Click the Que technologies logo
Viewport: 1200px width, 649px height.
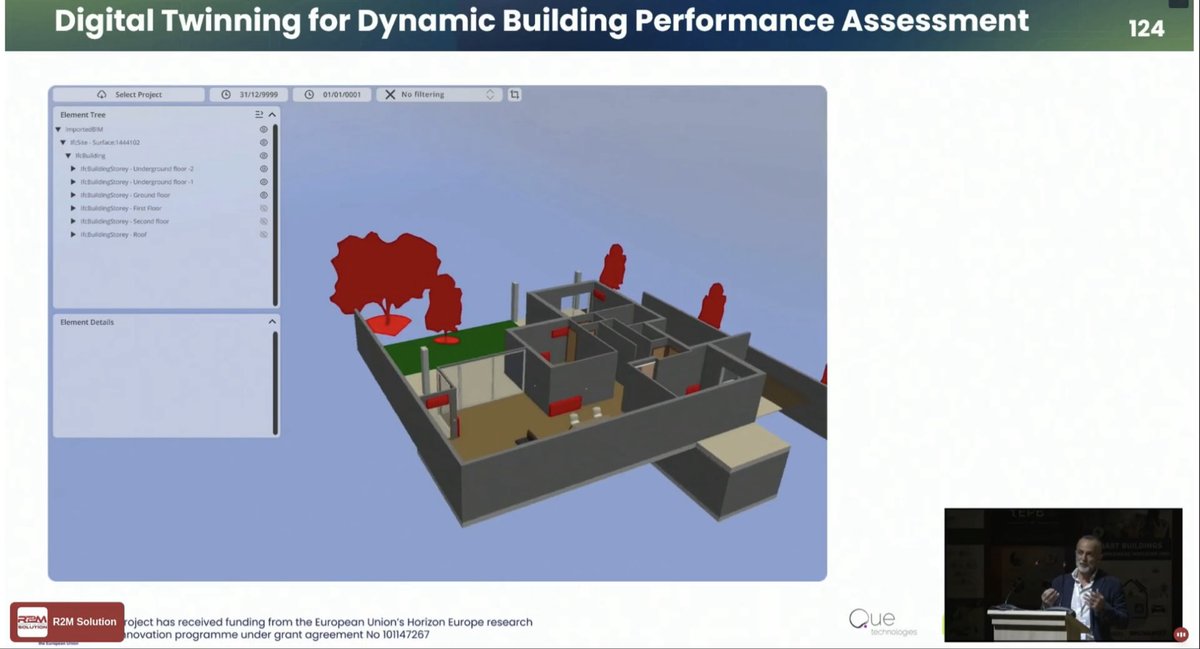click(x=882, y=621)
